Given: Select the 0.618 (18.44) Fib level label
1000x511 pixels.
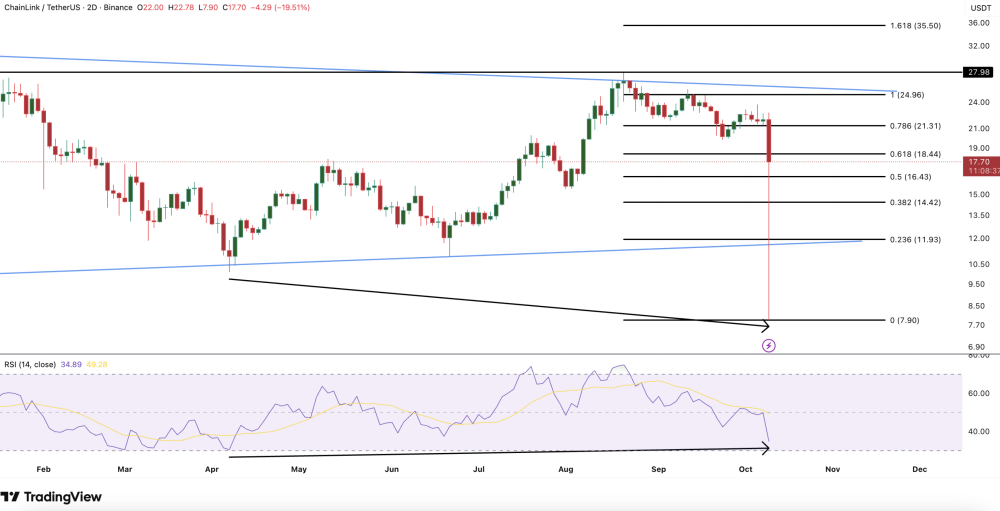Looking at the screenshot, I should click(x=915, y=154).
